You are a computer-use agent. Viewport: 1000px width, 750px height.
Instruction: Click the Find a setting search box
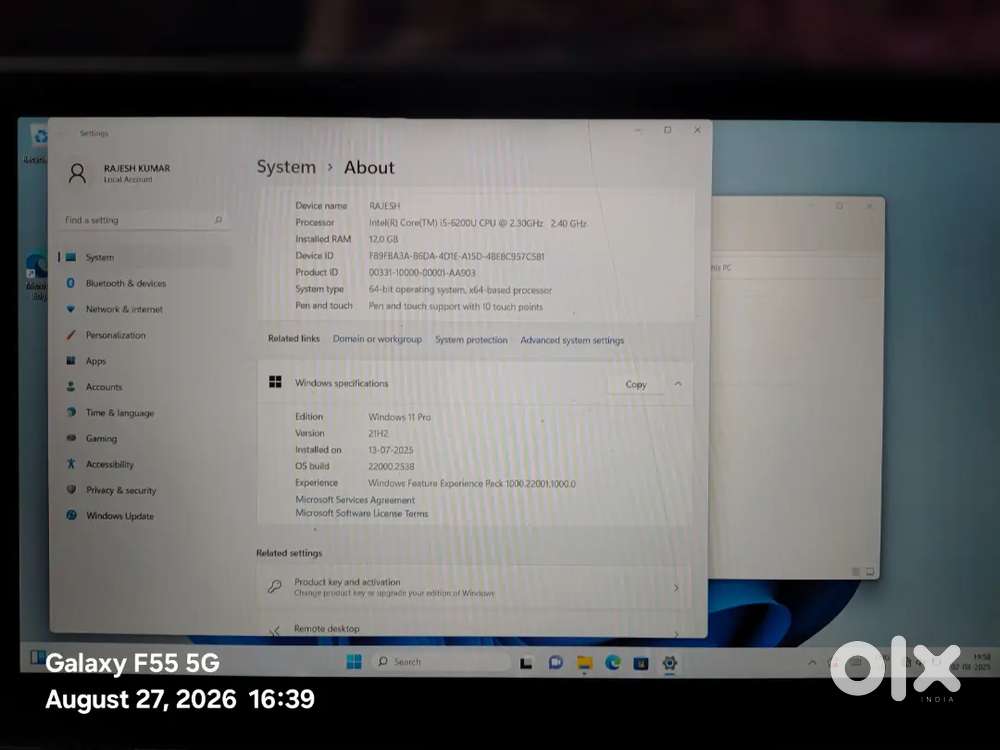[x=144, y=220]
